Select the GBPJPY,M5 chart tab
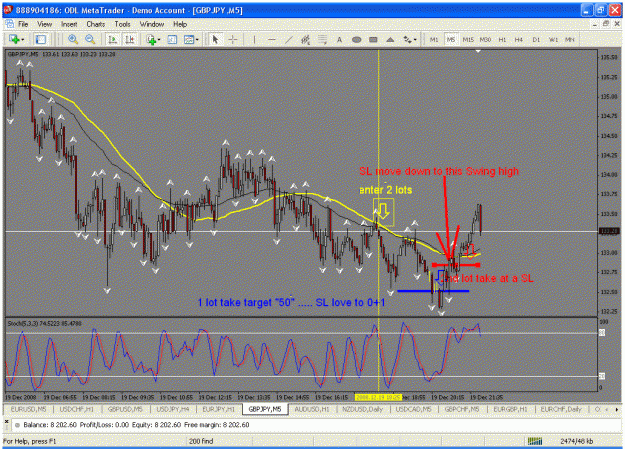 coord(265,409)
